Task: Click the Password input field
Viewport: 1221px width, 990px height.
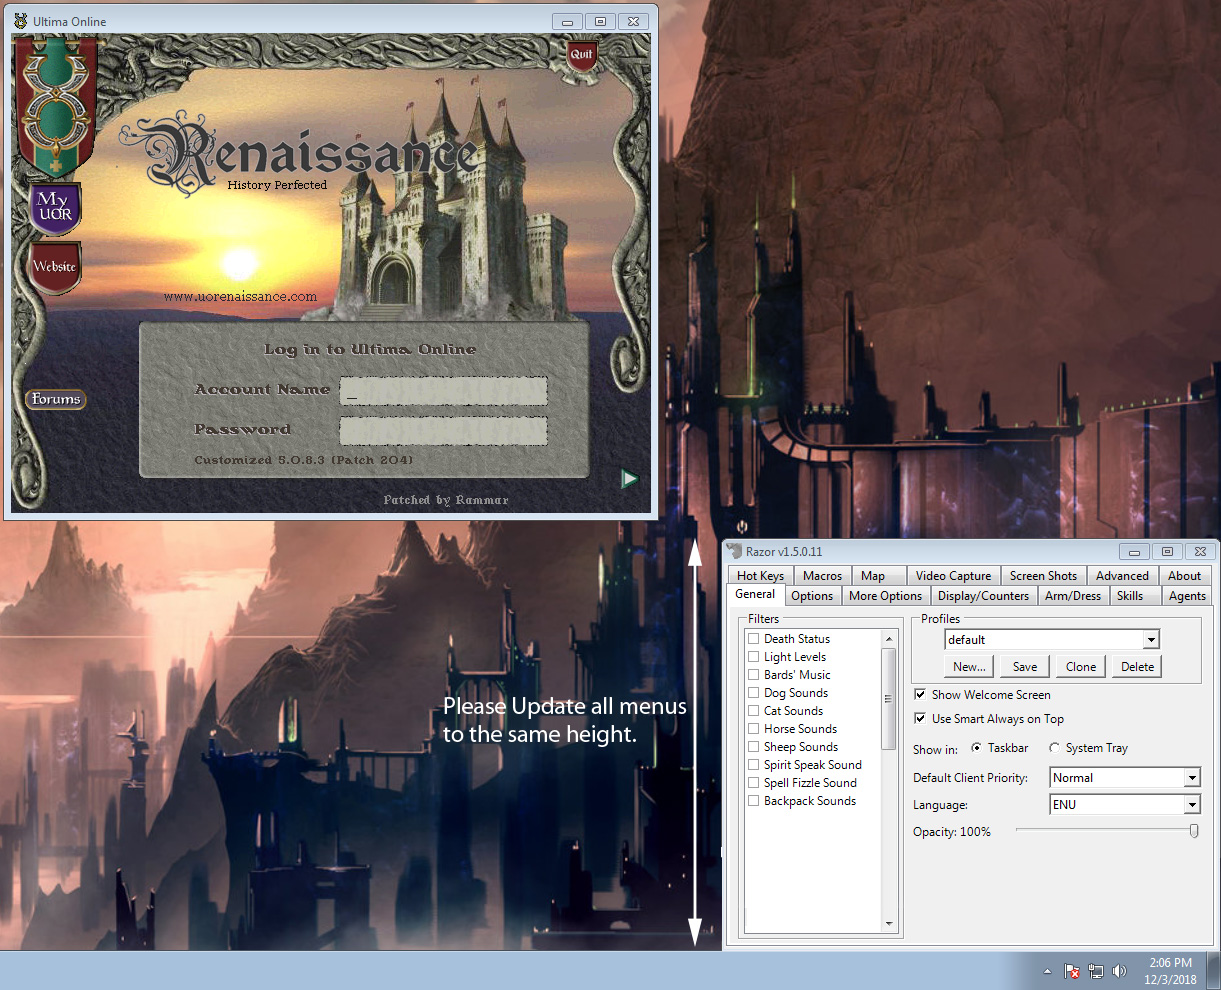Action: [x=443, y=431]
